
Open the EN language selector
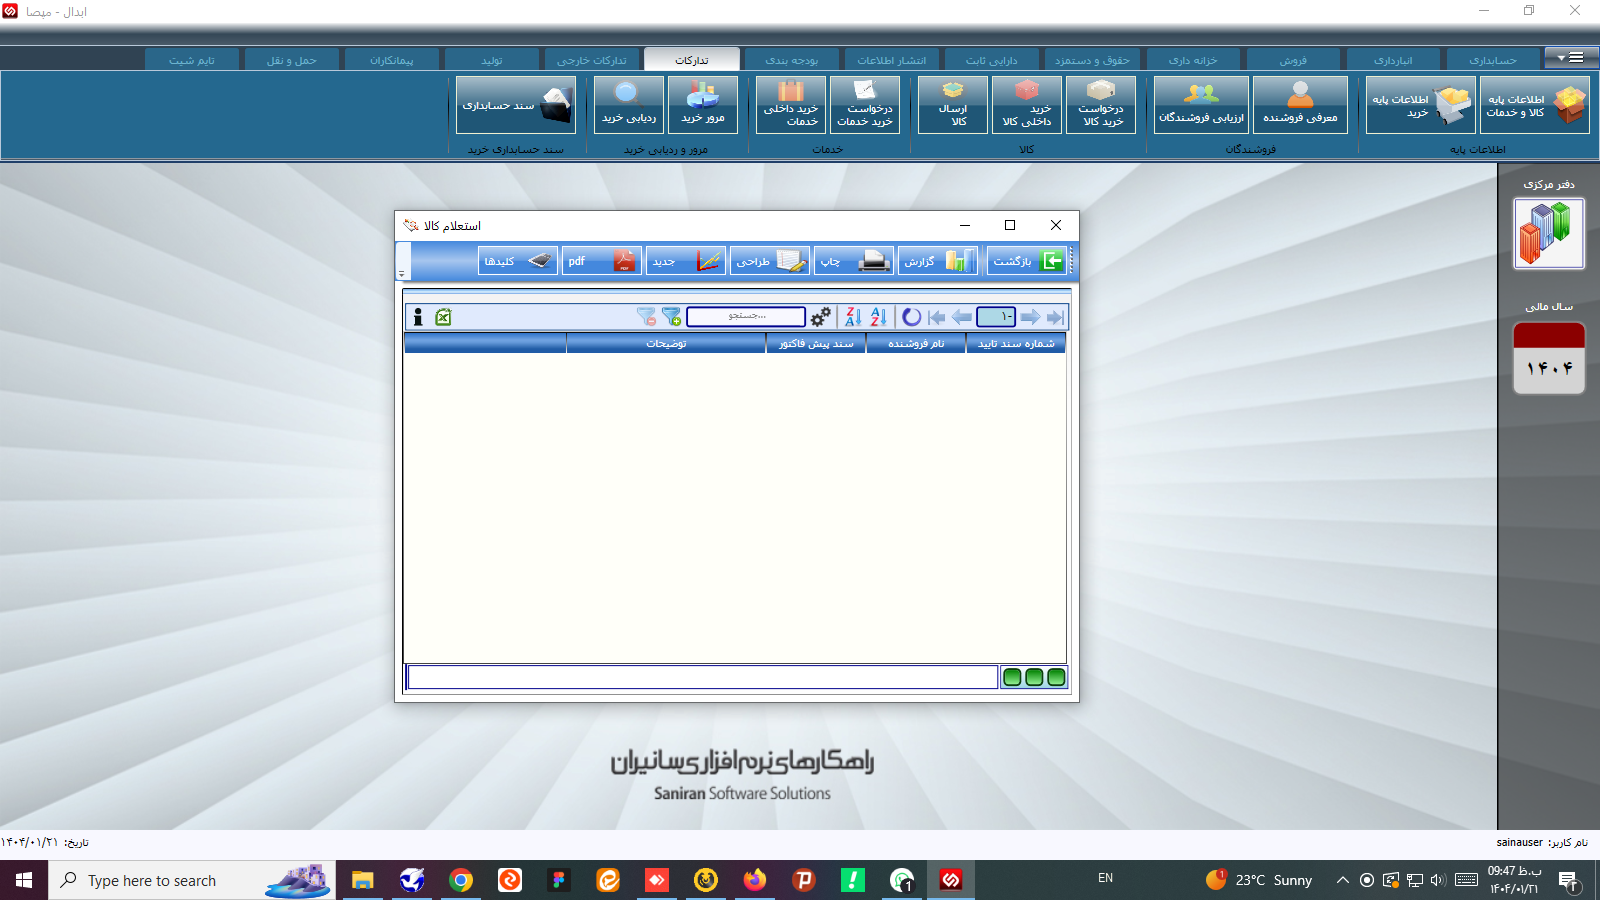tap(1106, 878)
